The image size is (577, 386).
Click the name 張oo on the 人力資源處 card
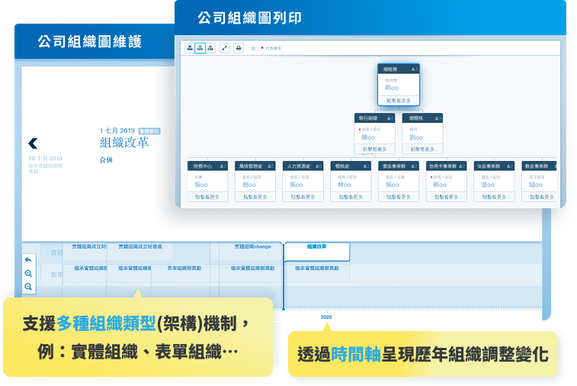[x=296, y=185]
